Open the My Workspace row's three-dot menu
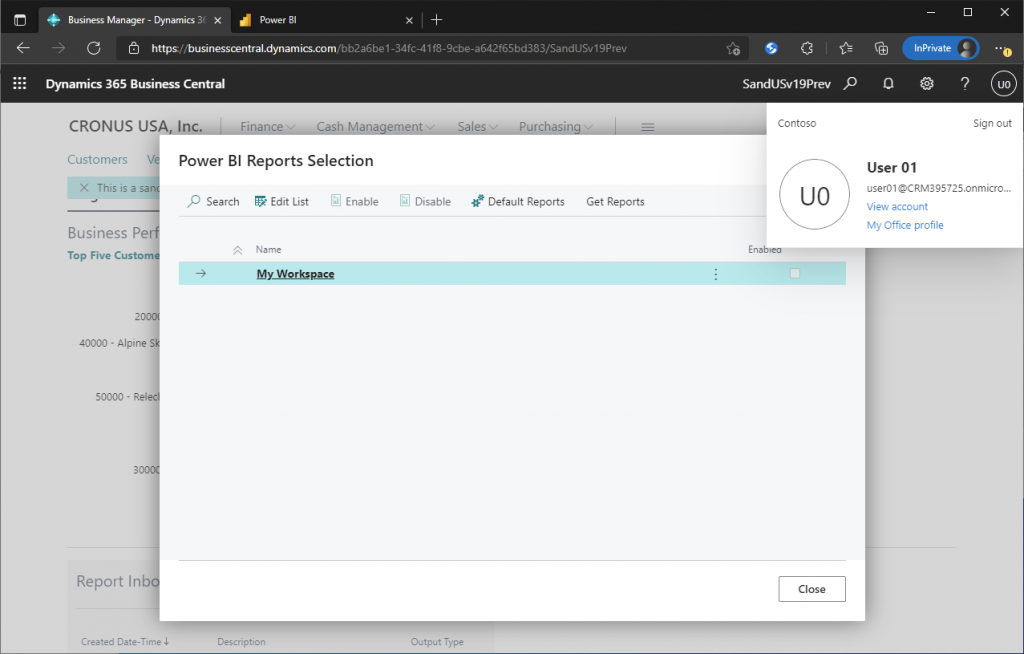Viewport: 1024px width, 654px height. [x=716, y=274]
